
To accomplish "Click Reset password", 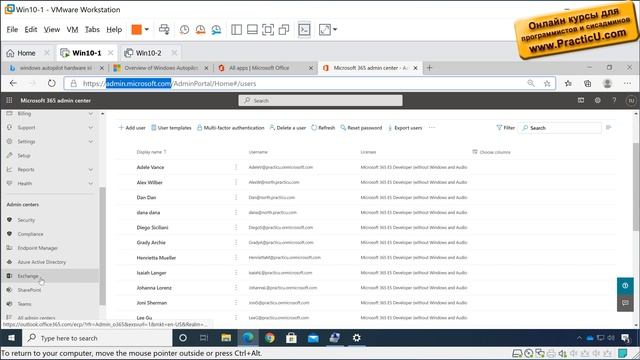I will [361, 128].
